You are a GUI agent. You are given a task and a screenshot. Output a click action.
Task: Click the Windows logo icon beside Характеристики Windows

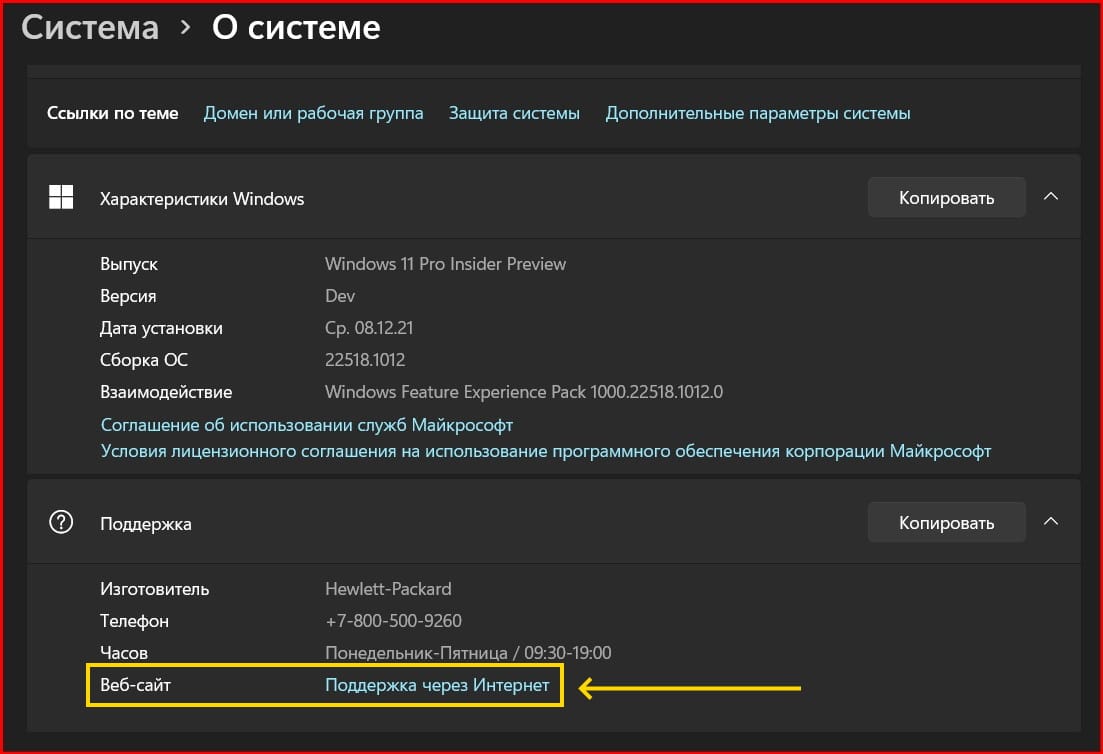pos(61,197)
